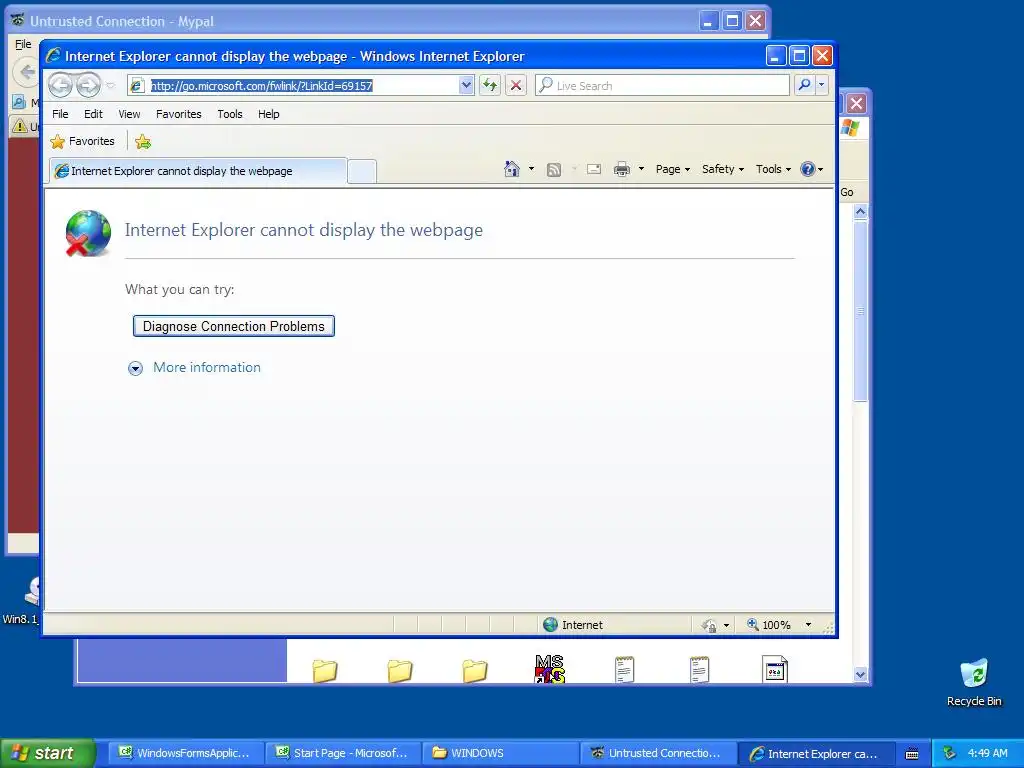Click the Internet security zone indicator

click(573, 625)
